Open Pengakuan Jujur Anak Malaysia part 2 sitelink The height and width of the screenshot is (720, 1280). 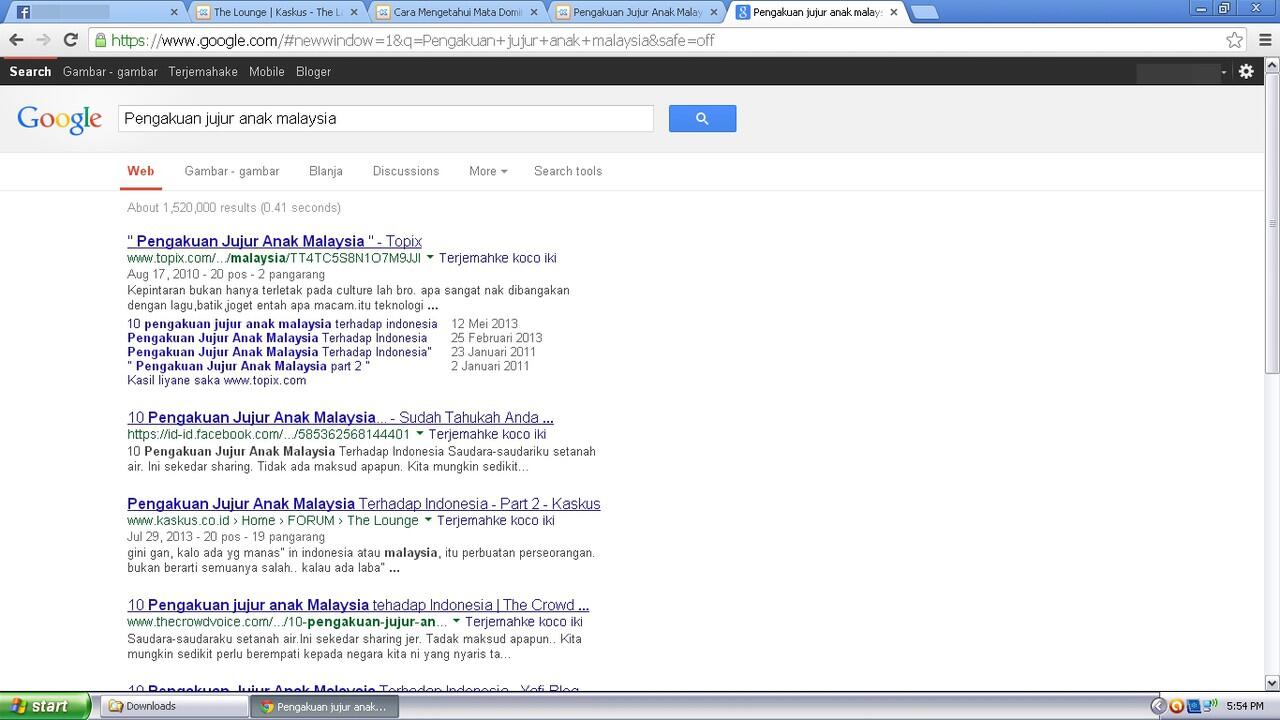coord(248,366)
